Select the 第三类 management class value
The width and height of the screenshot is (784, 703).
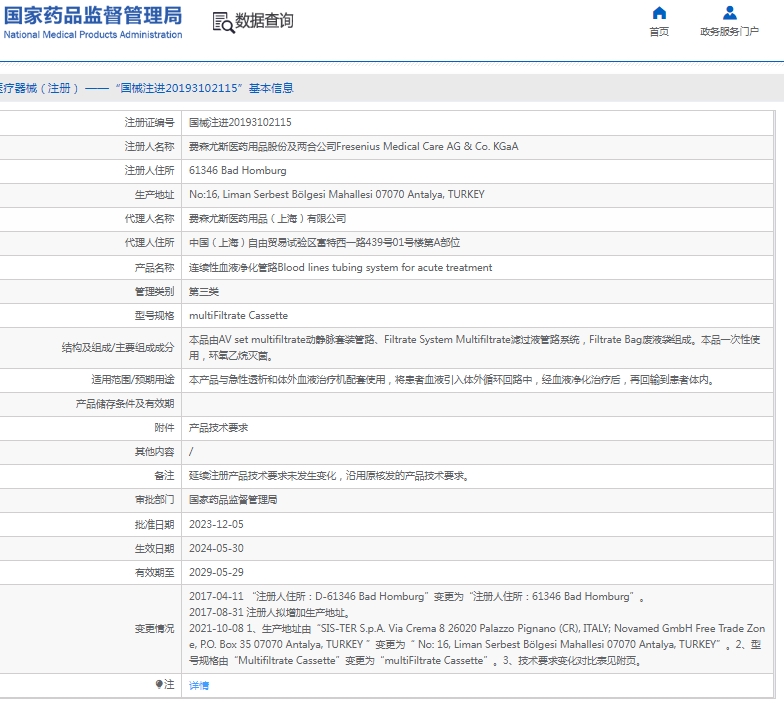tap(204, 292)
